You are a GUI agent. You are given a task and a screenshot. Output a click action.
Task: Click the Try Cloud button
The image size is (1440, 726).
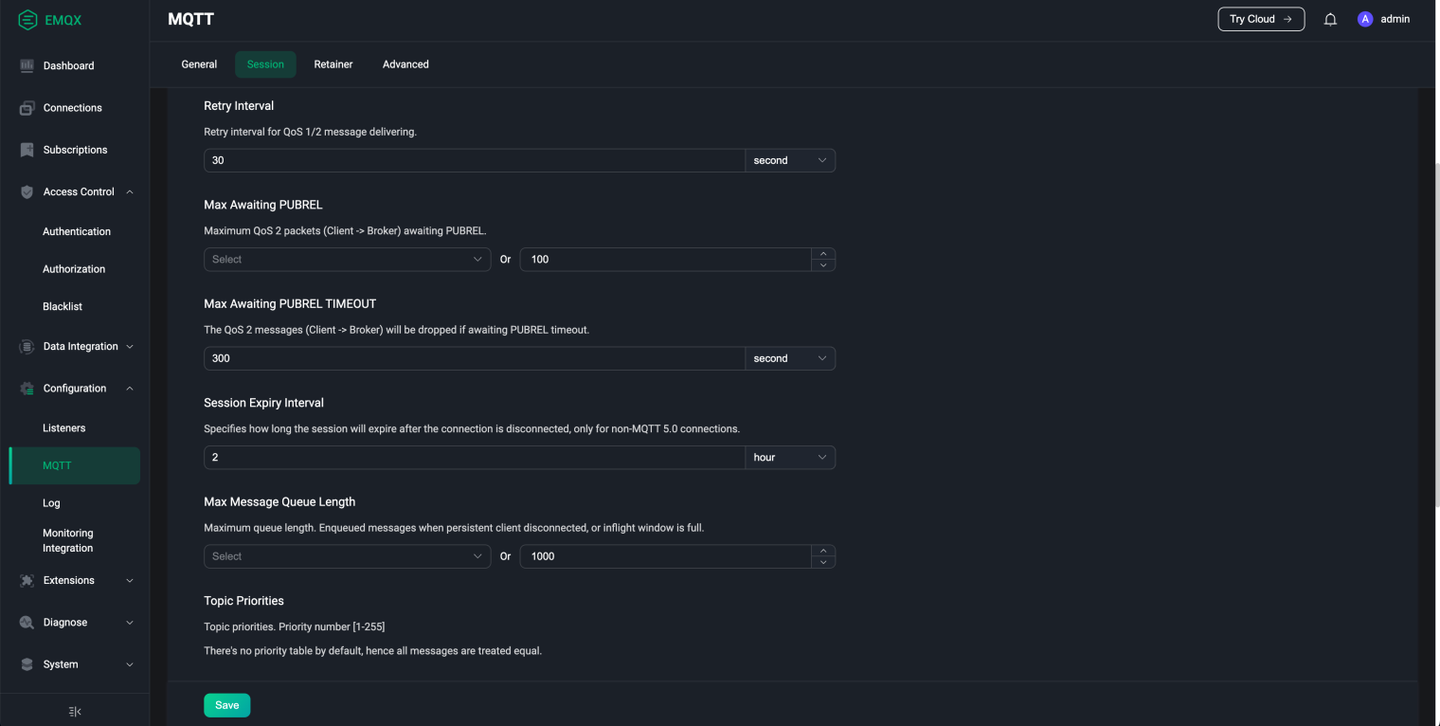pos(1260,19)
